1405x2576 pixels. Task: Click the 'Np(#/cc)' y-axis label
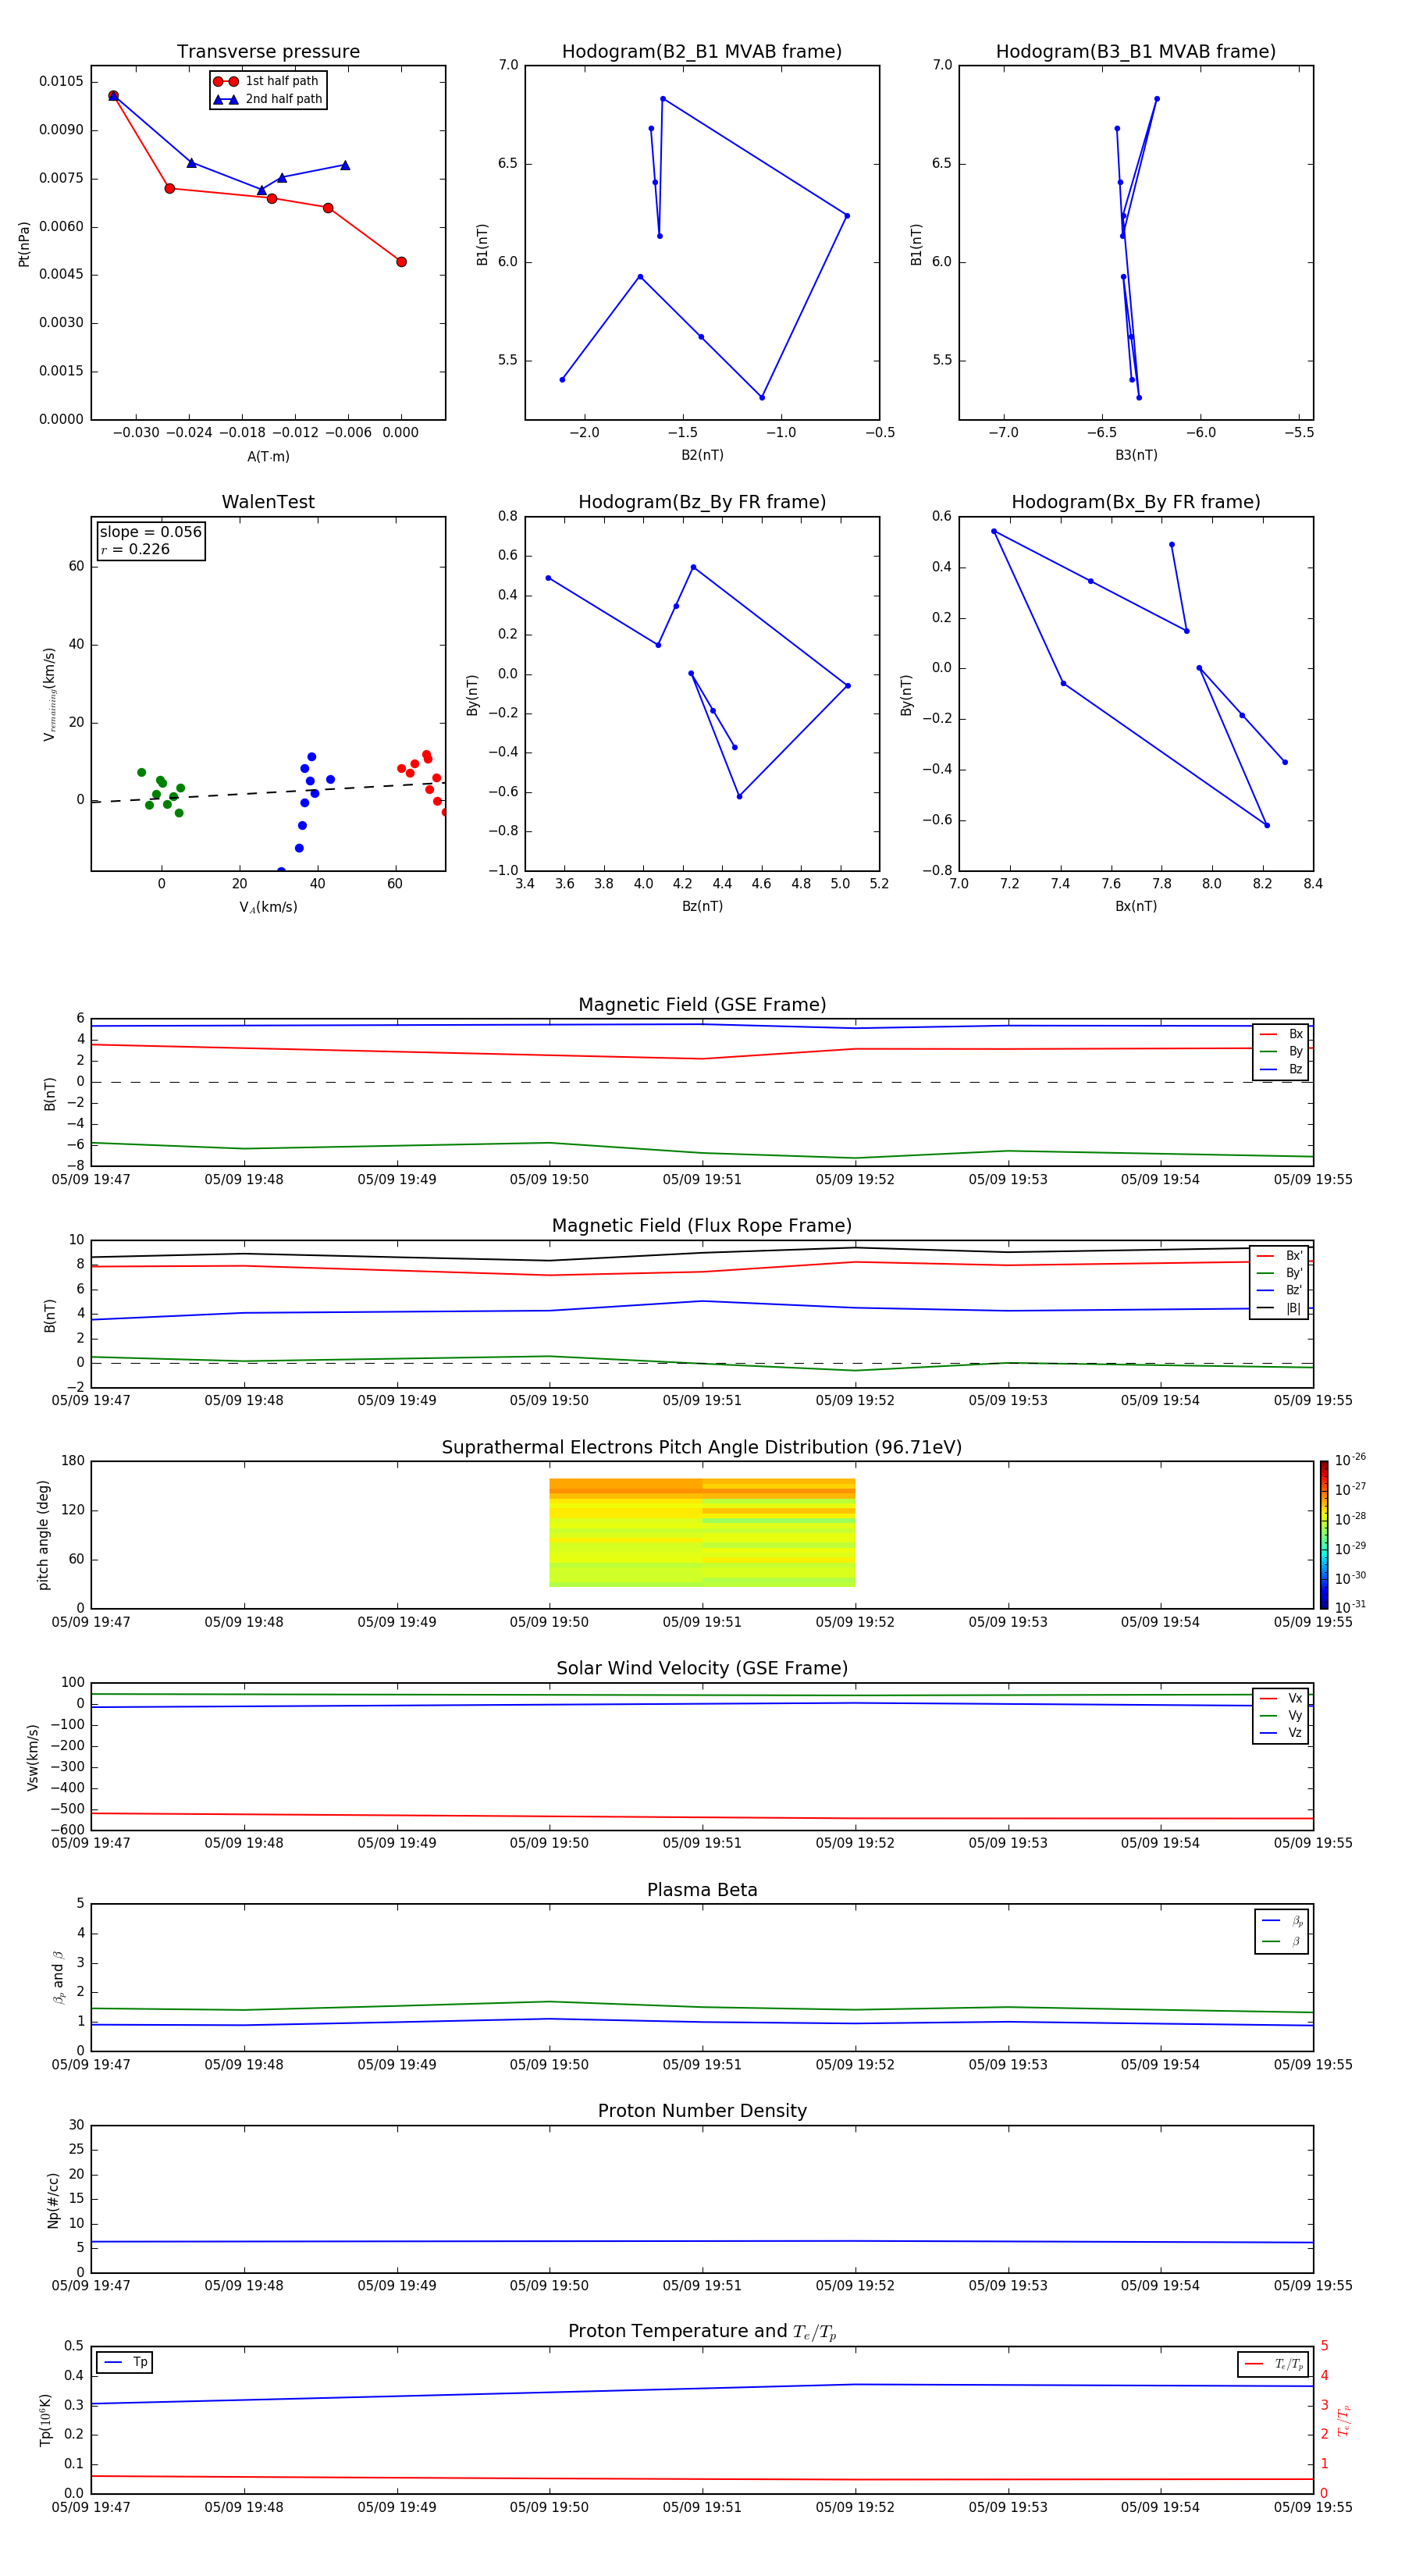53,2199
